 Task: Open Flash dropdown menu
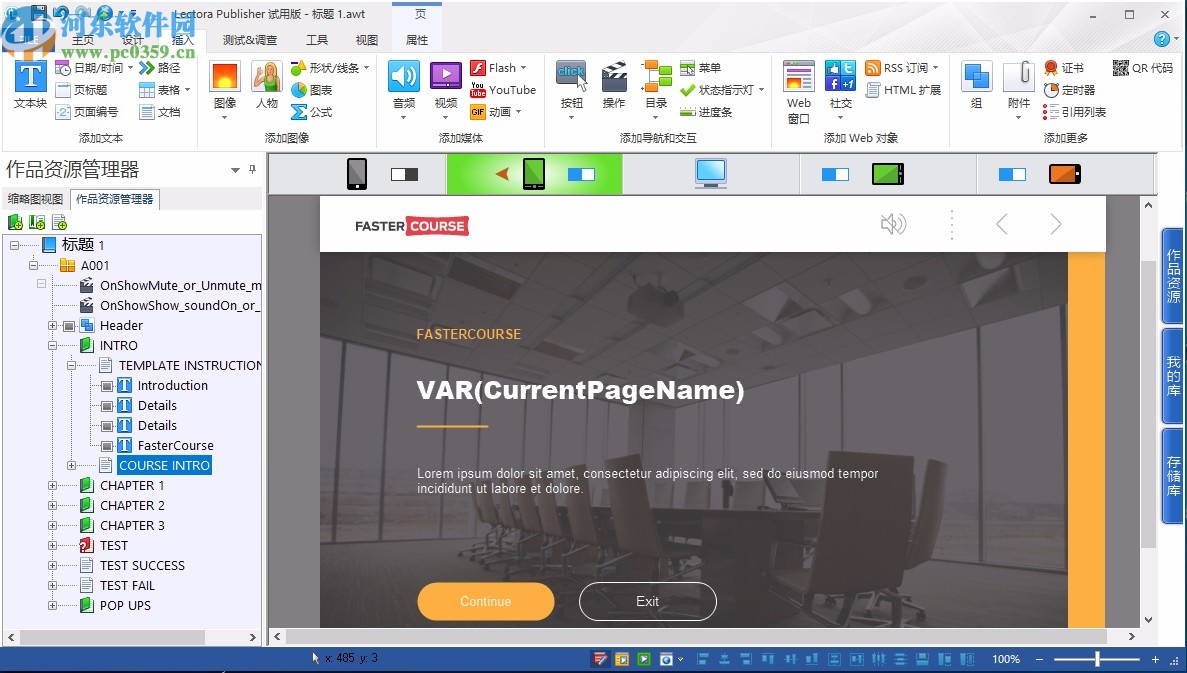[523, 68]
